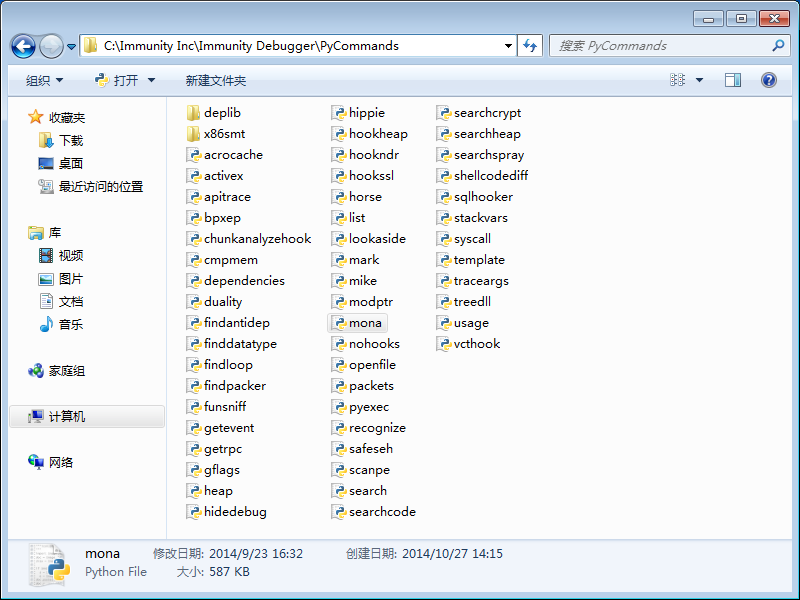Click the file name stackvars
Image resolution: width=800 pixels, height=600 pixels.
click(x=481, y=218)
